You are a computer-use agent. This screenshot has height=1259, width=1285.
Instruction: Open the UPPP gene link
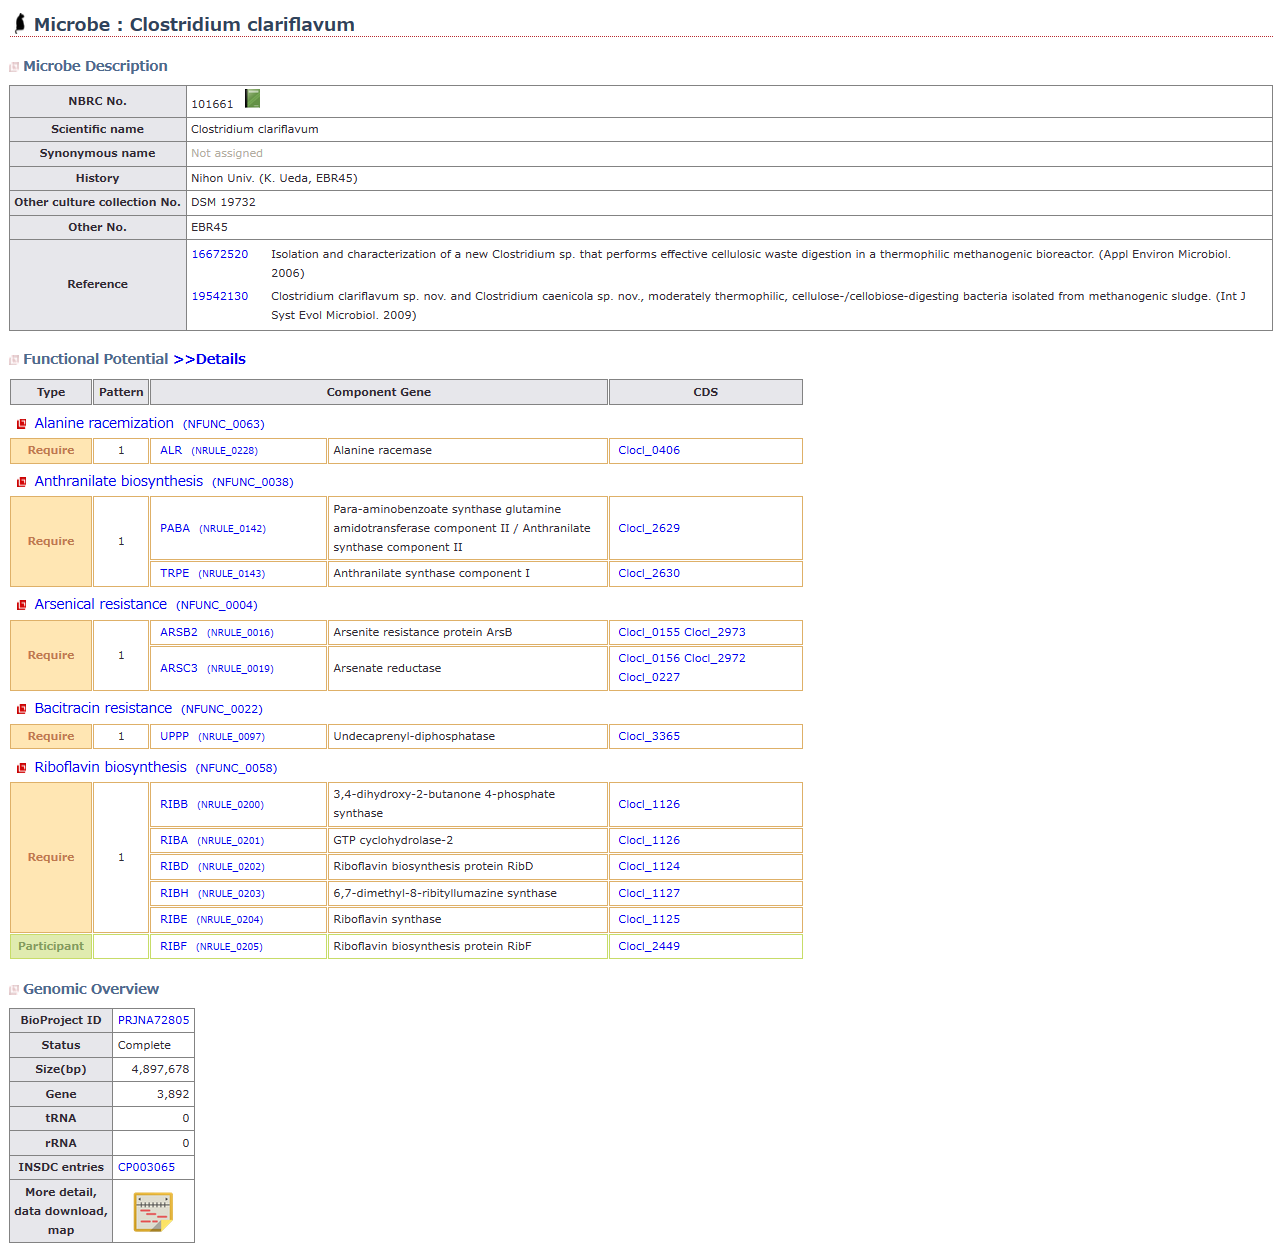(x=174, y=736)
